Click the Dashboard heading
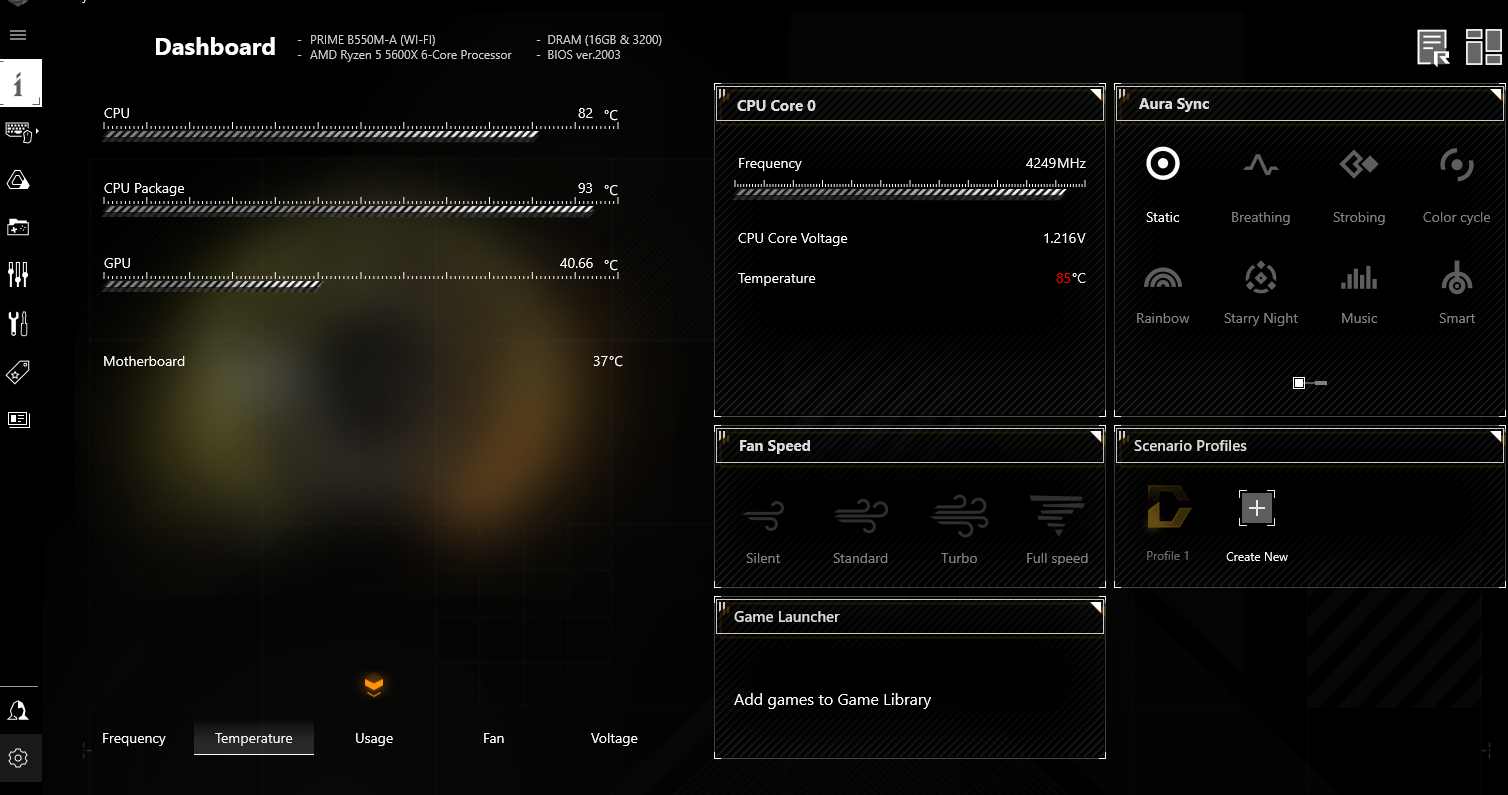The image size is (1508, 795). (215, 47)
